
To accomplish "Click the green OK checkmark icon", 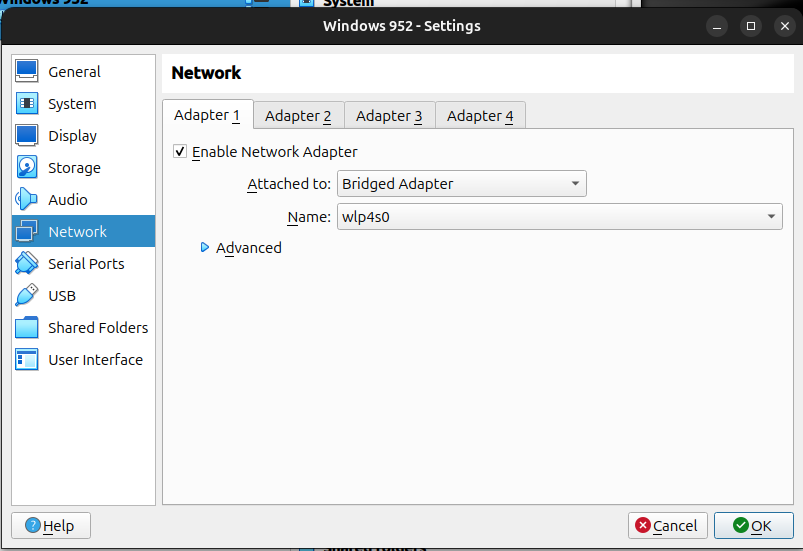I will 741,525.
